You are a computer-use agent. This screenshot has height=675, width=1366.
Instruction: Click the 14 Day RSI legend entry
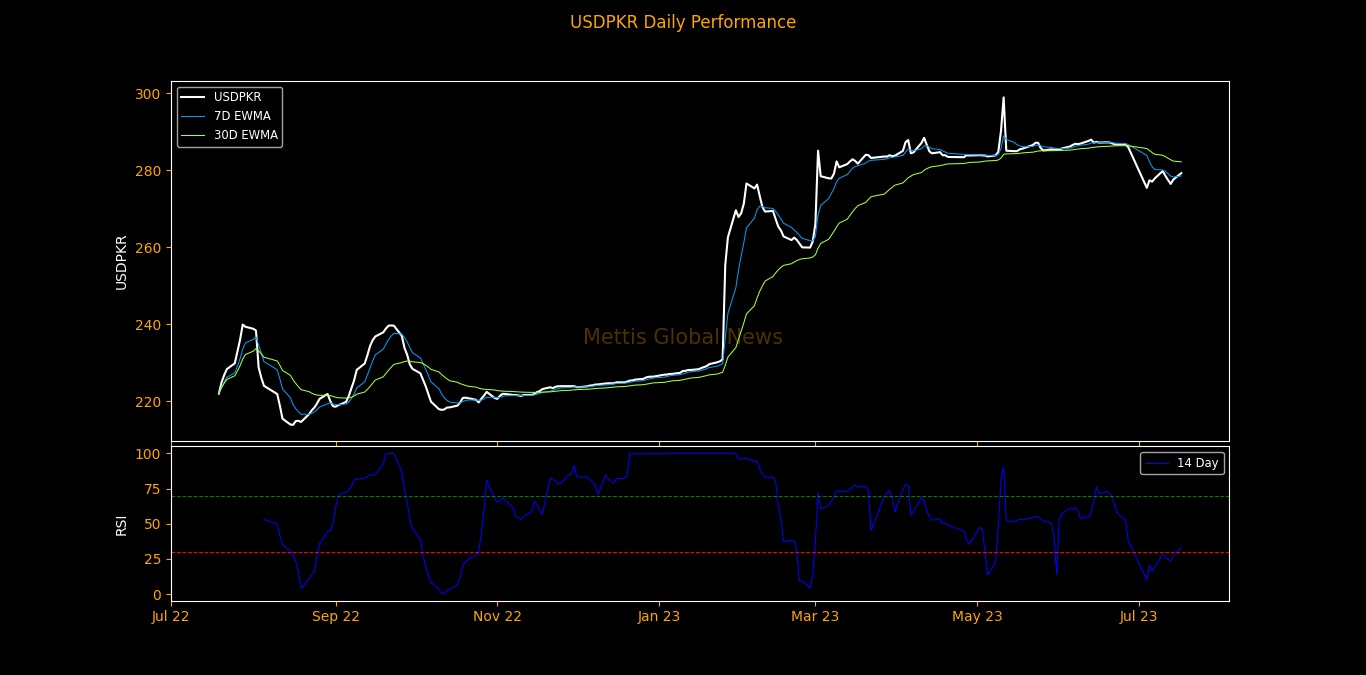(1197, 463)
